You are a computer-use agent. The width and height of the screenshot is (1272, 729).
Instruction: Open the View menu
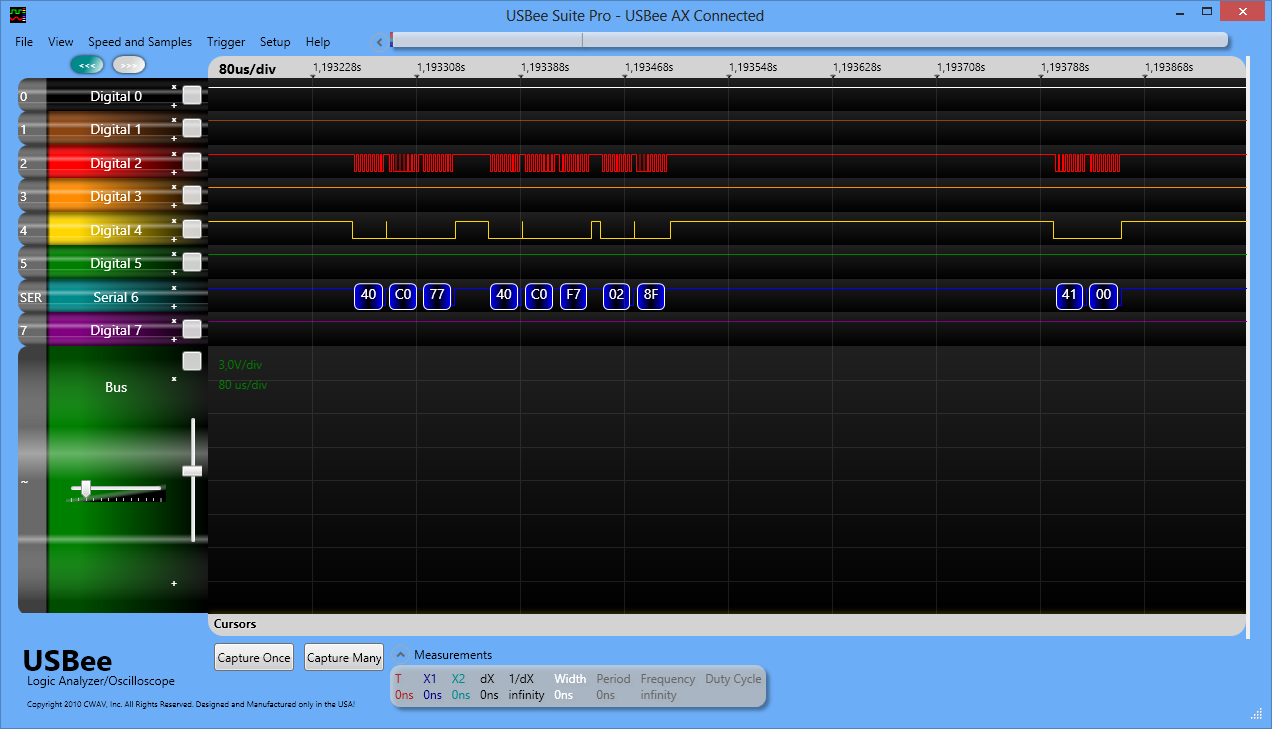click(61, 42)
